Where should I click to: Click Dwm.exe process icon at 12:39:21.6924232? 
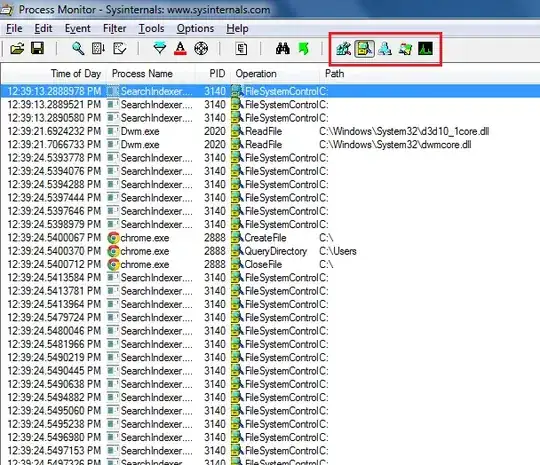point(113,131)
